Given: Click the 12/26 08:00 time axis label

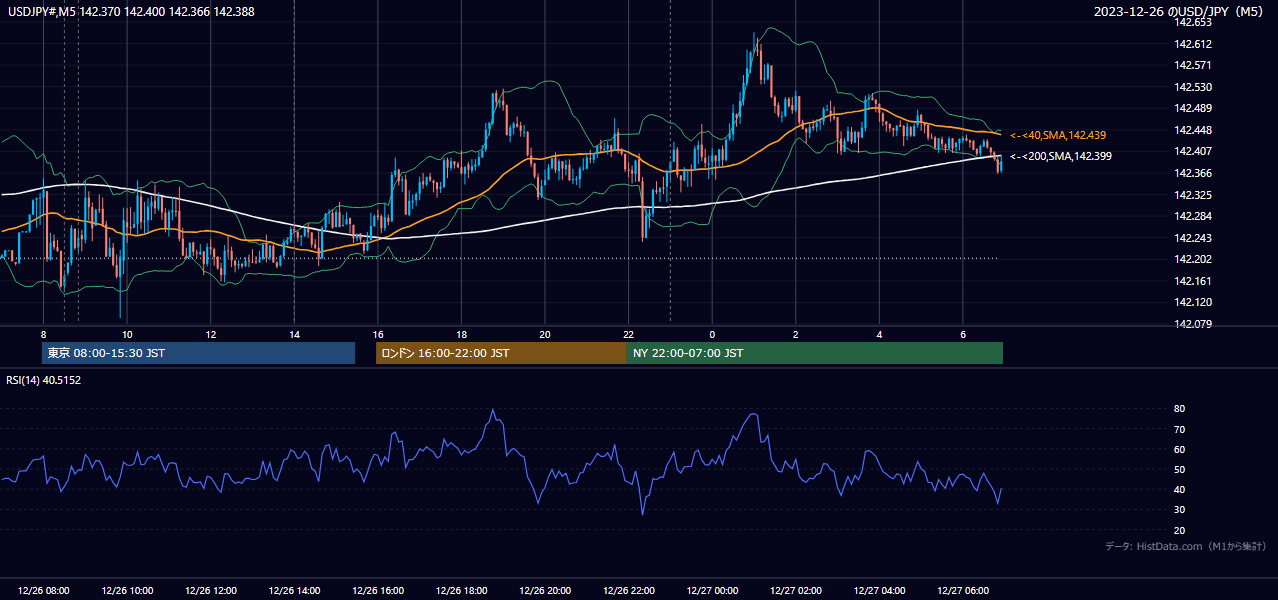Looking at the screenshot, I should click(x=44, y=591).
